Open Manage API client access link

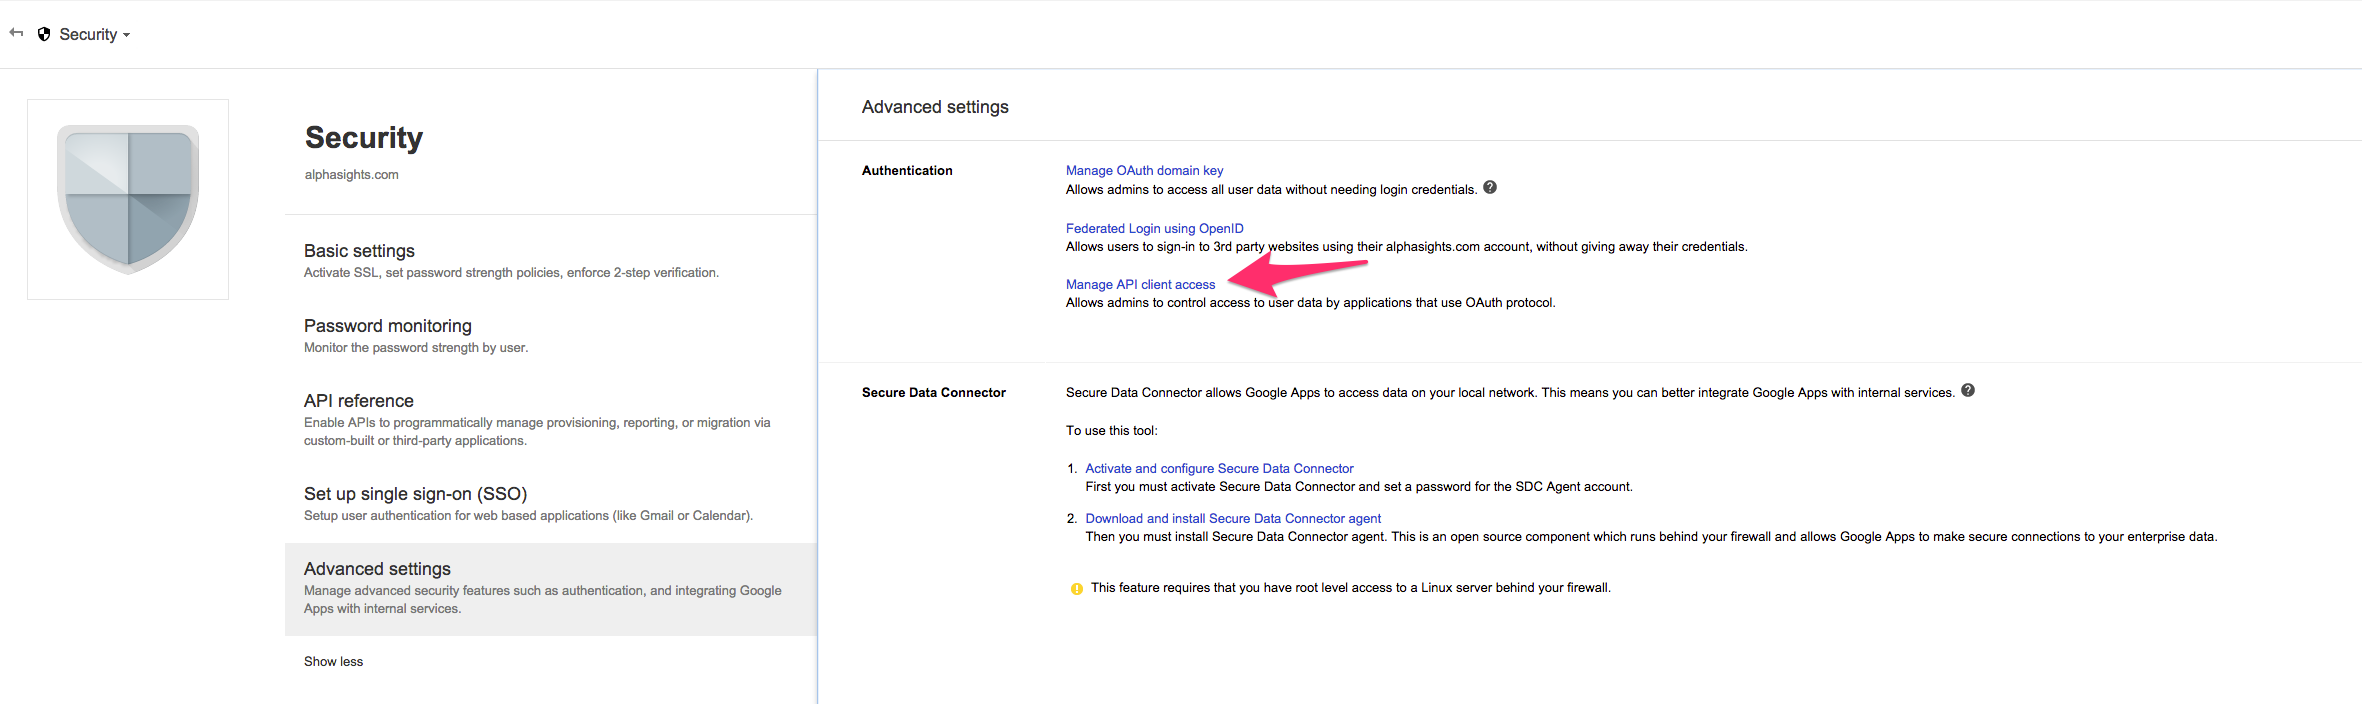coord(1140,285)
